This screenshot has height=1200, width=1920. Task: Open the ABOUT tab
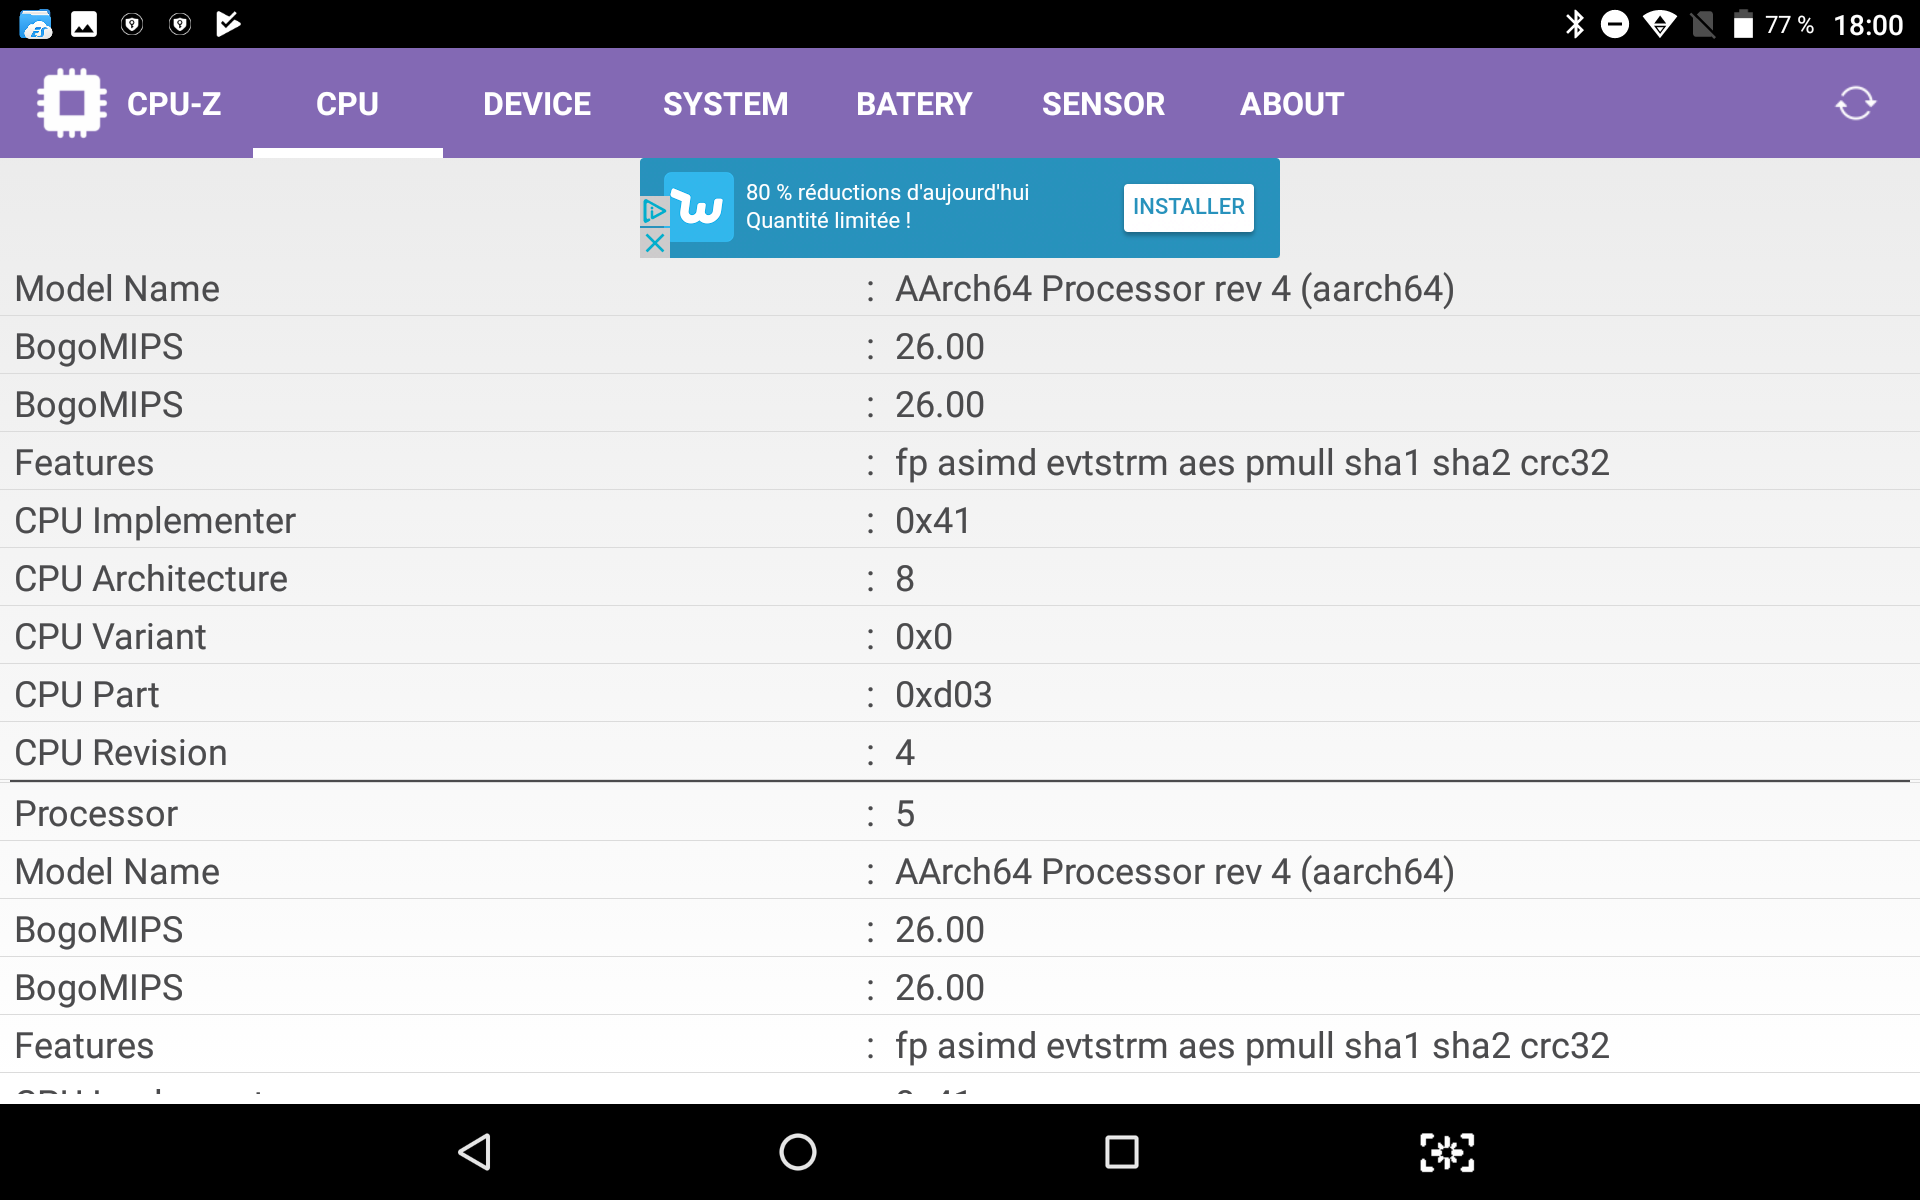point(1291,104)
